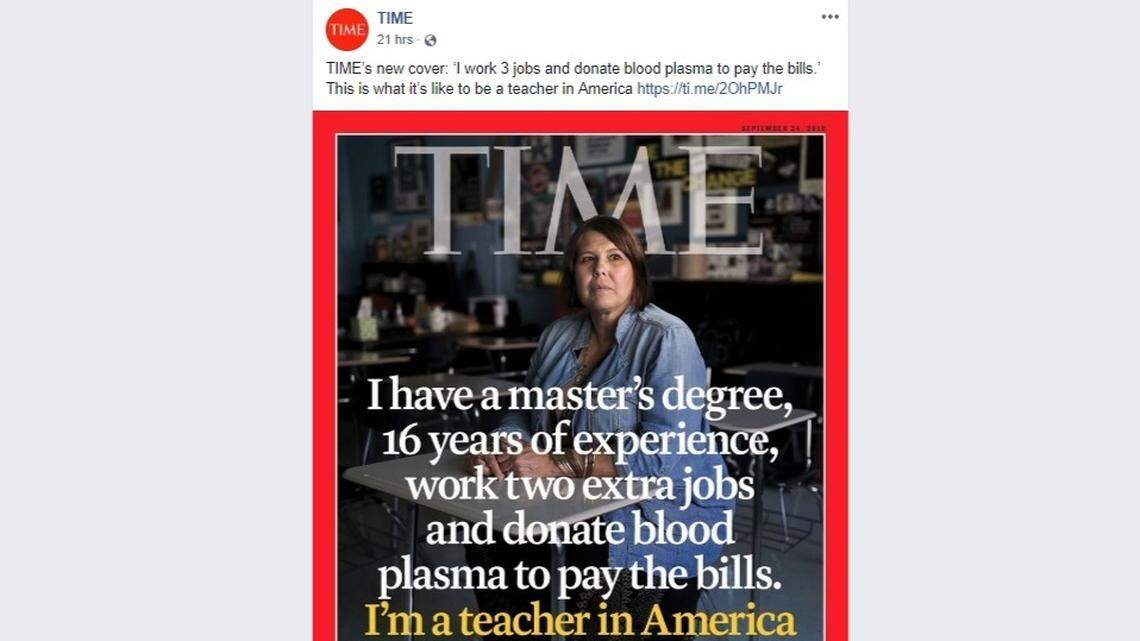1140x641 pixels.
Task: Click the "work two extra jobs" cover line
Action: click(x=579, y=486)
